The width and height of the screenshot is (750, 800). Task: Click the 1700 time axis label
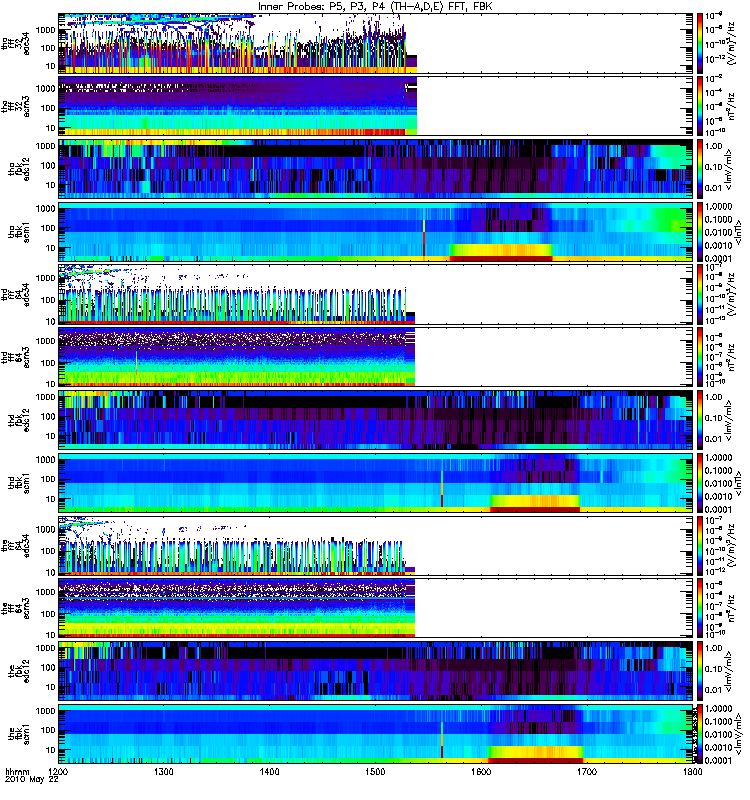coord(587,771)
